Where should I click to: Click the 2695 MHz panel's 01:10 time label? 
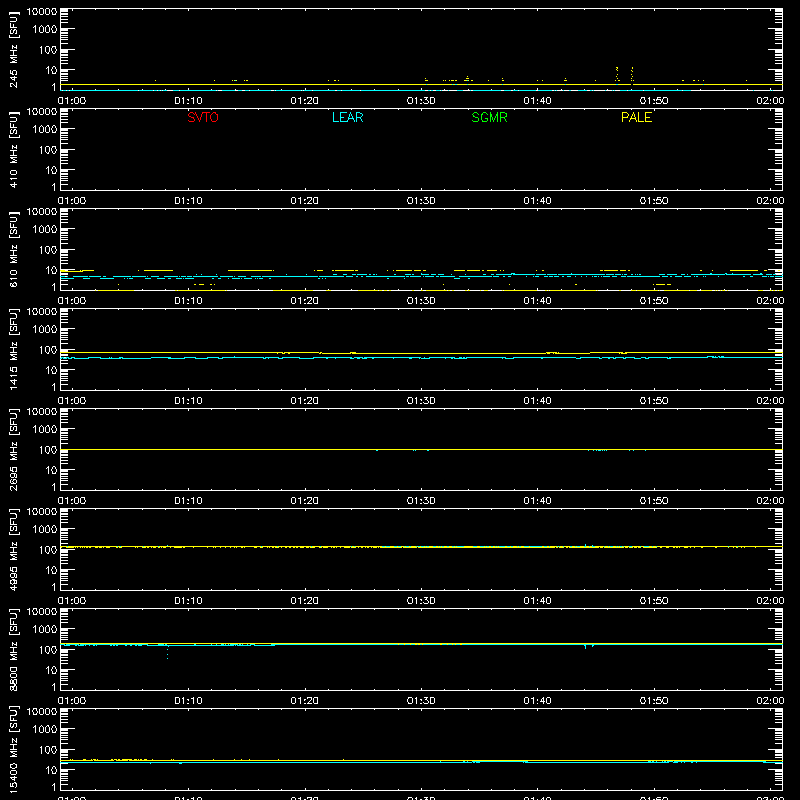[x=188, y=501]
